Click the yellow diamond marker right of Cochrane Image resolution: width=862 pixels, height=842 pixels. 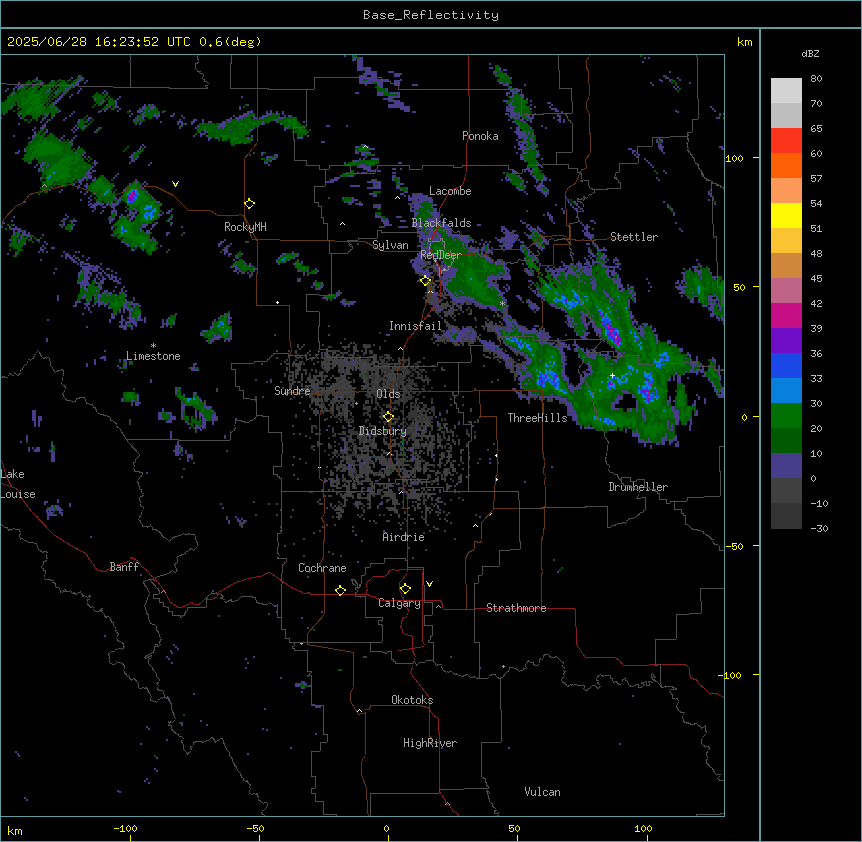pyautogui.click(x=340, y=590)
